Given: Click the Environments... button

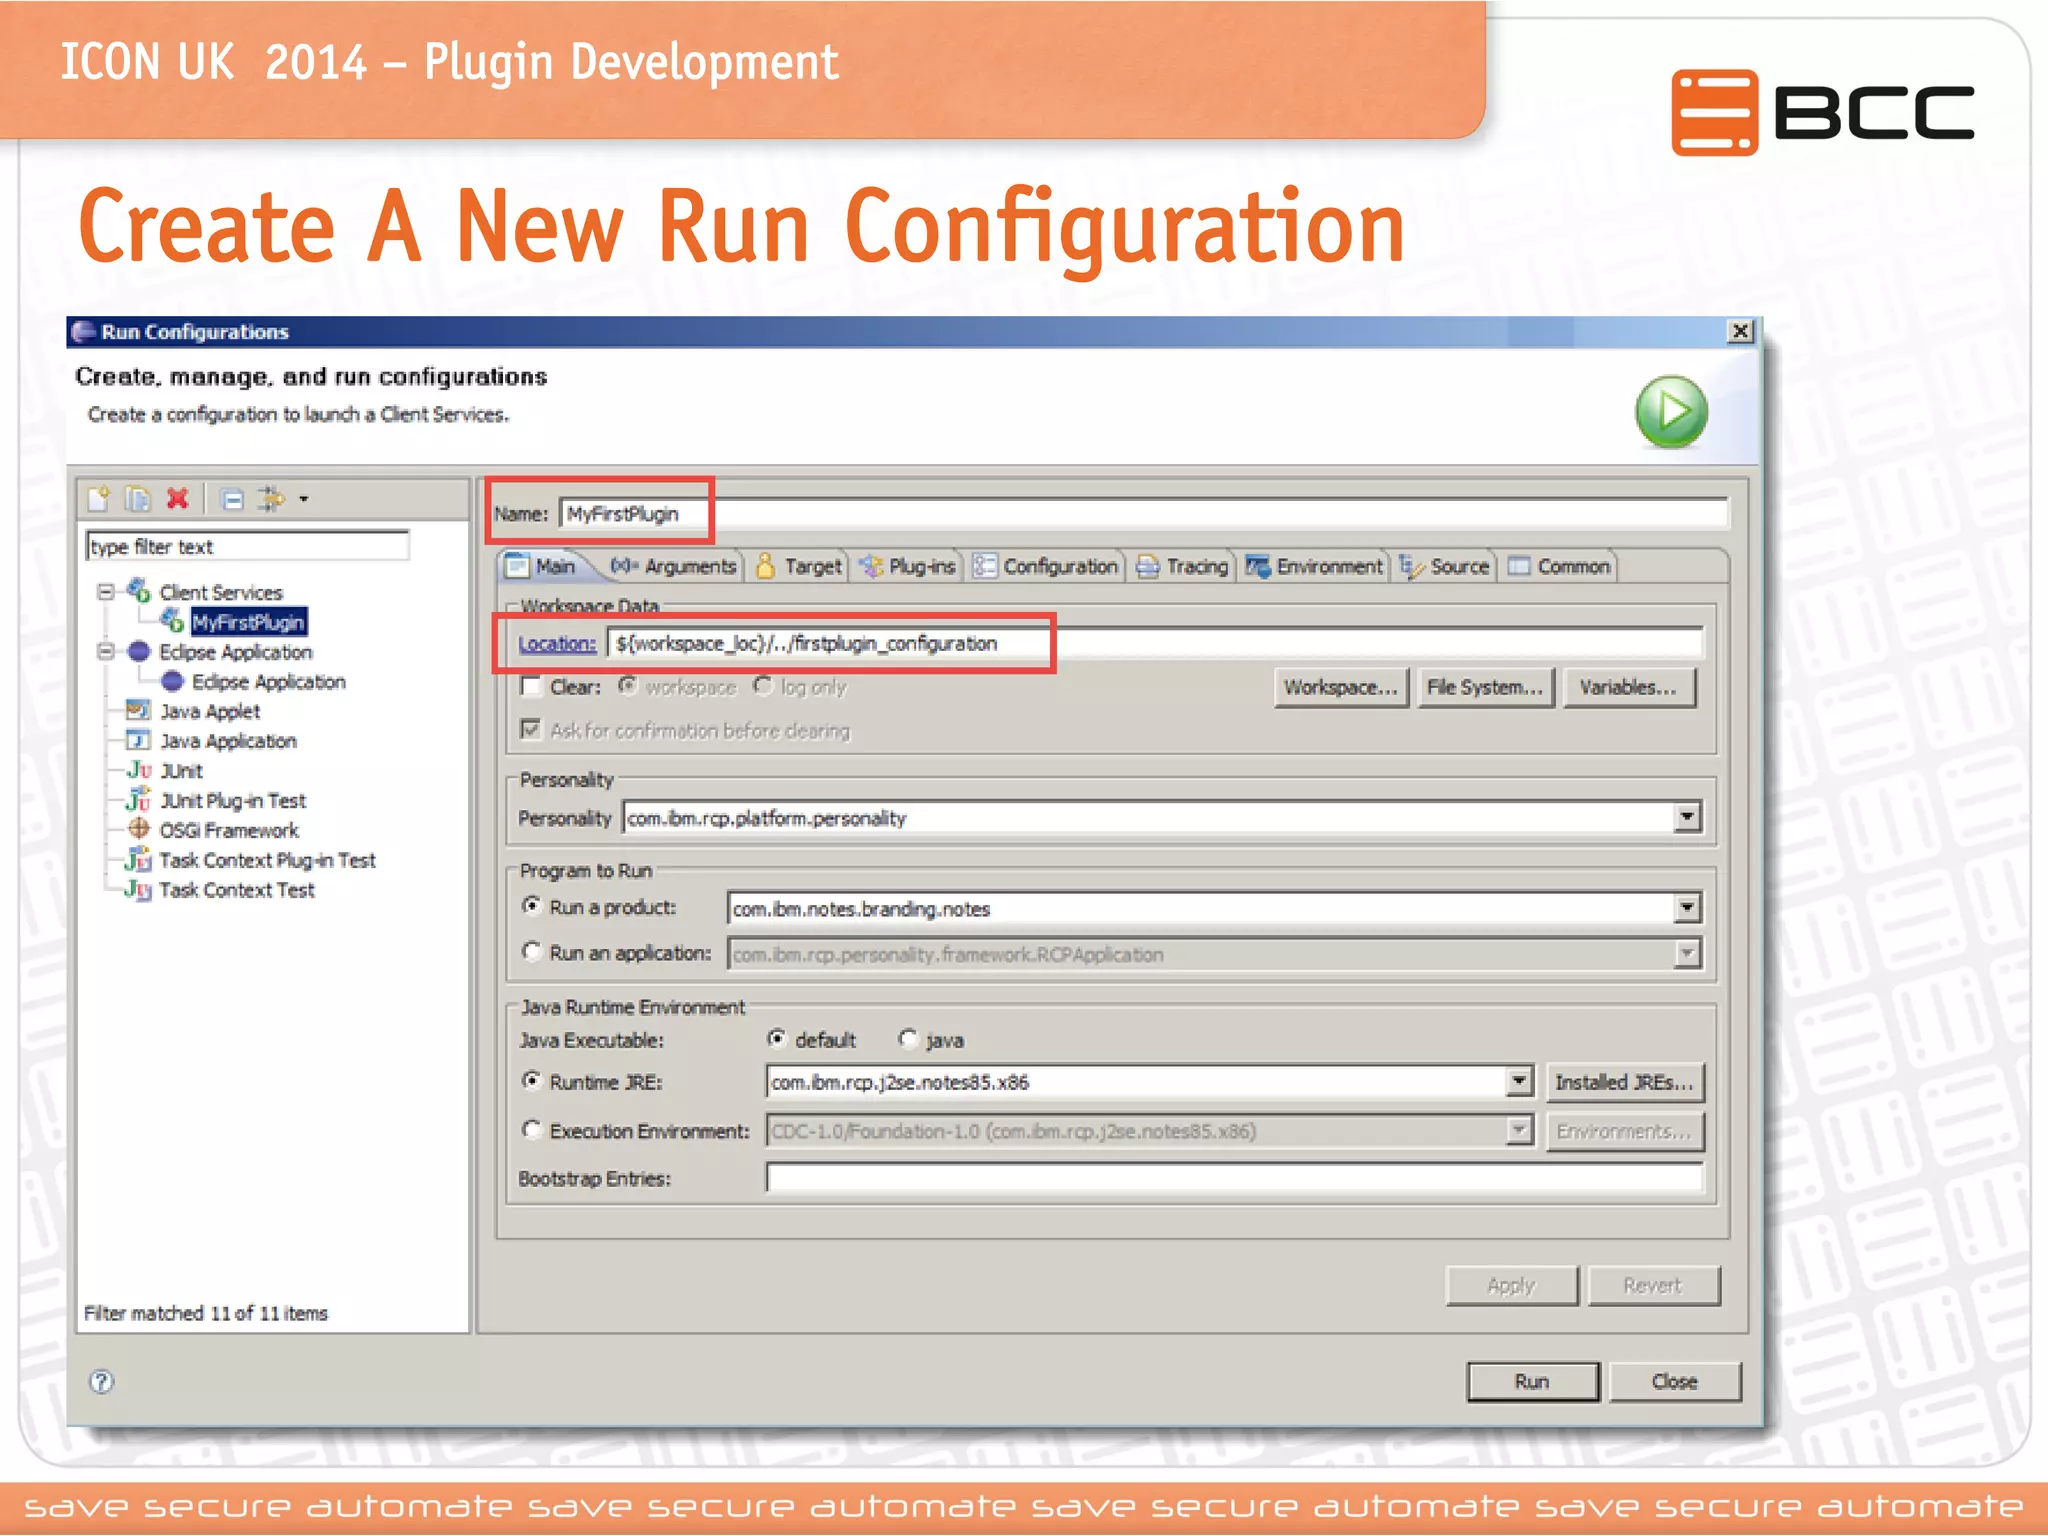Looking at the screenshot, I should click(x=1624, y=1132).
